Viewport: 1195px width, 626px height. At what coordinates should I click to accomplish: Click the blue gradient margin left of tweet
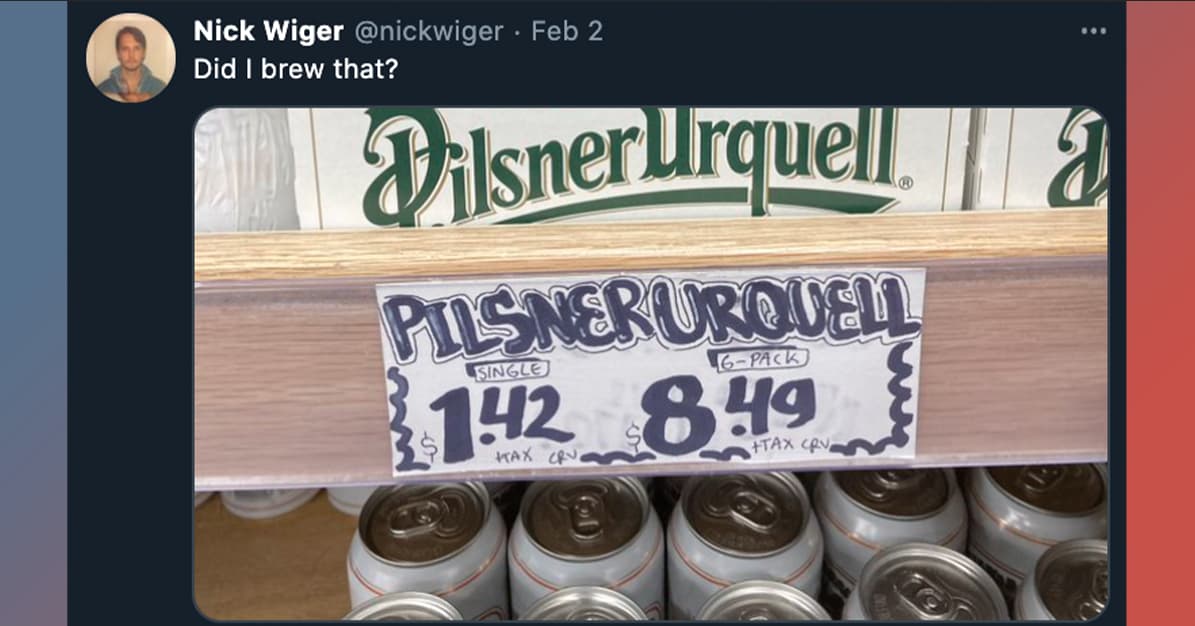coord(34,313)
